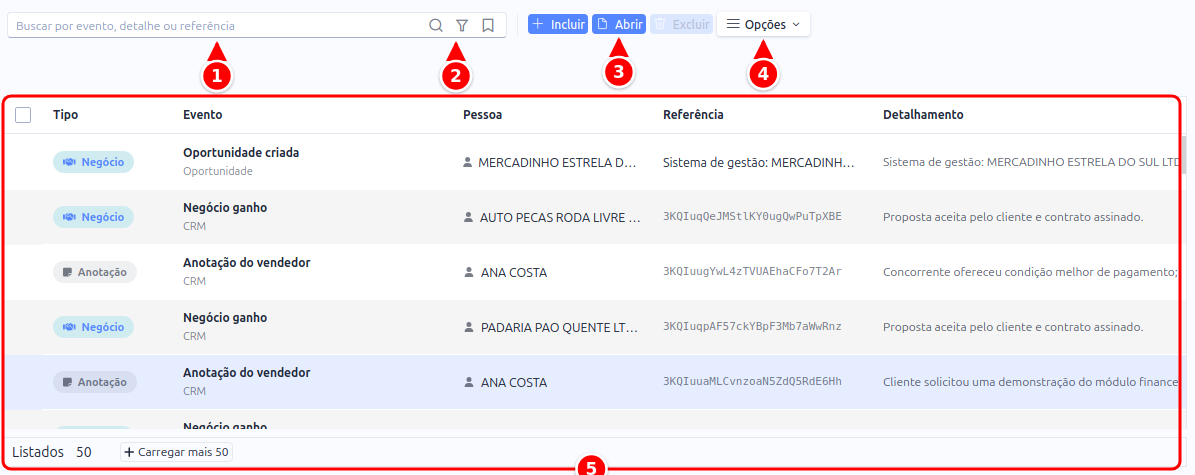
Task: Select the Oportunidade criada event text
Action: tap(241, 152)
